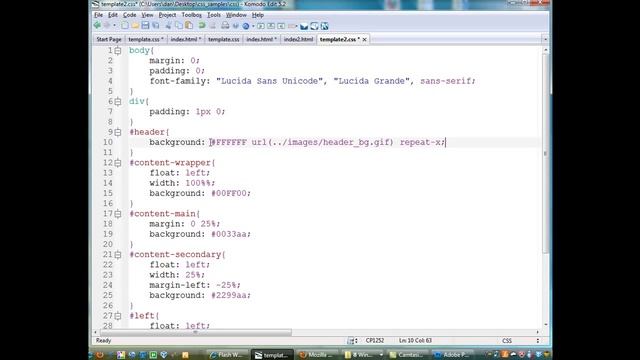Open the File menu
640x360 pixels.
pos(98,15)
